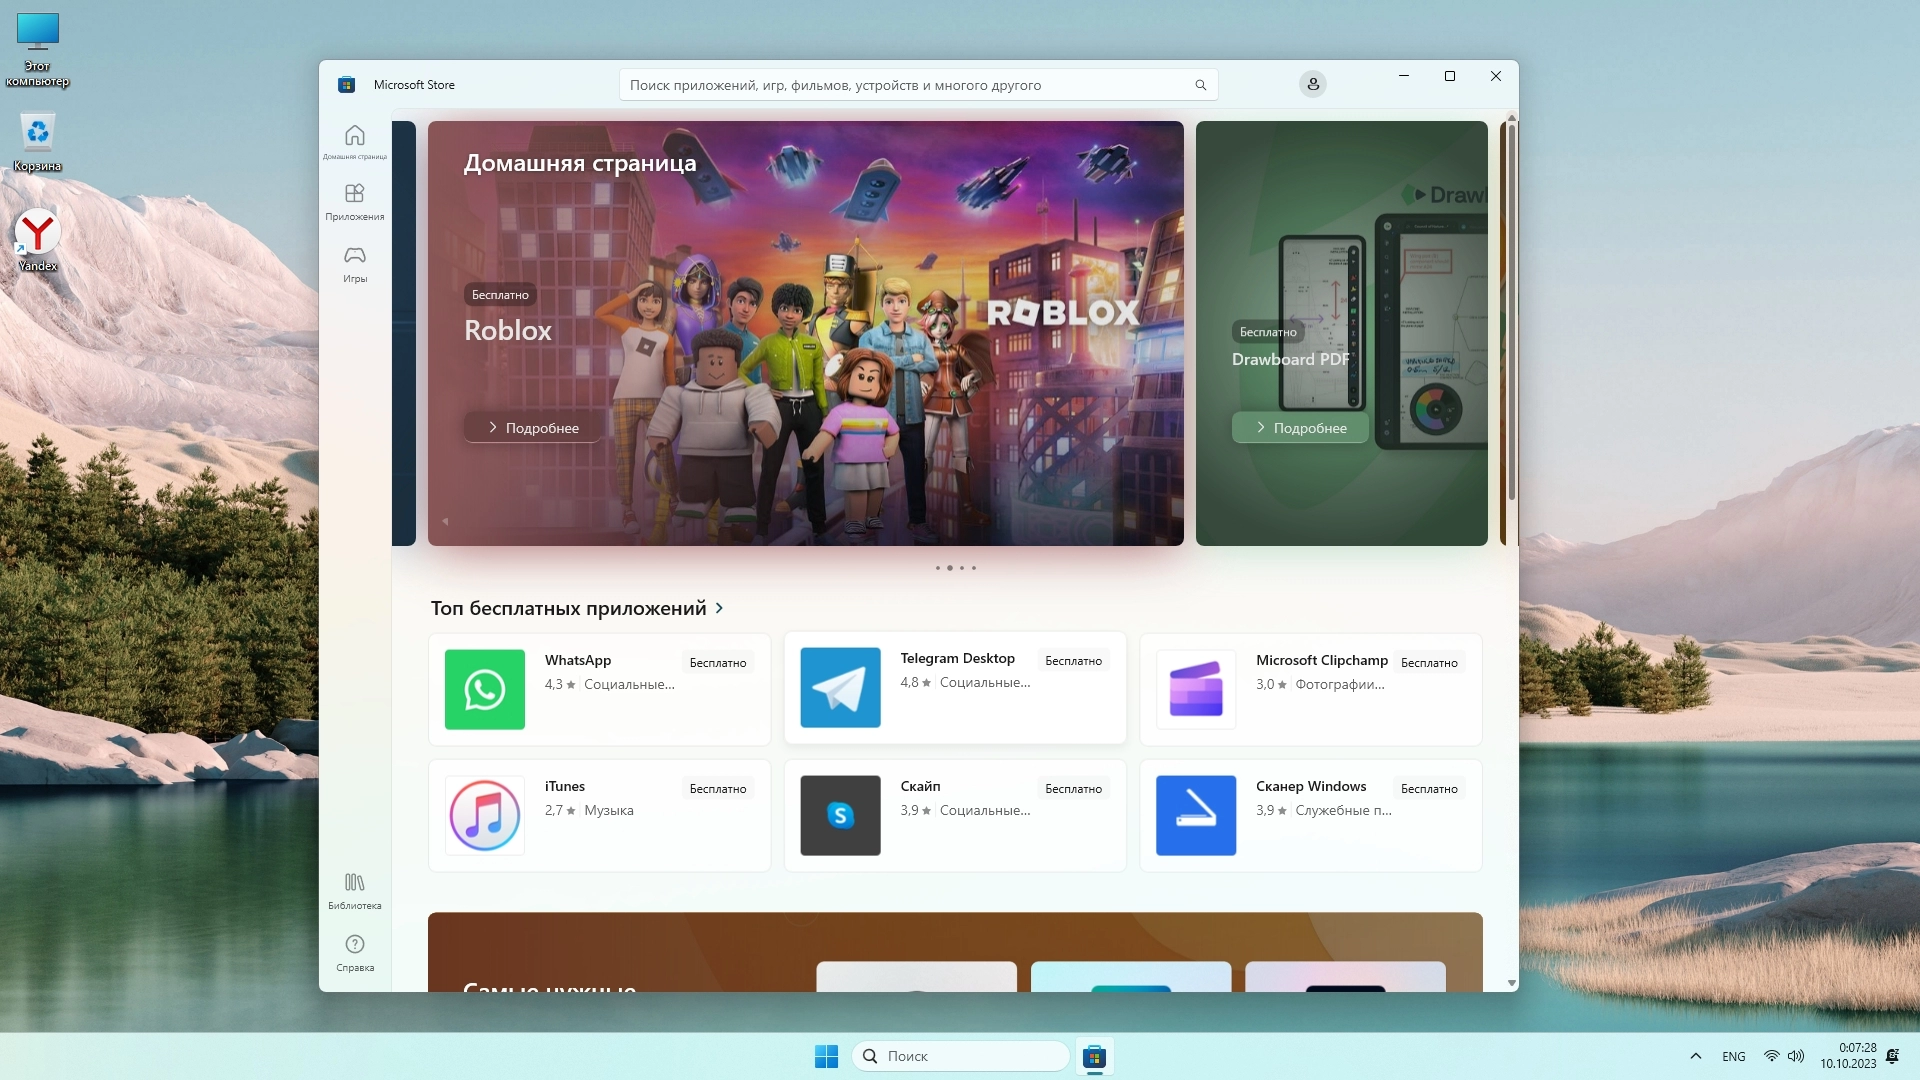Click the Windows Scanner app icon
The width and height of the screenshot is (1920, 1080).
(1195, 816)
